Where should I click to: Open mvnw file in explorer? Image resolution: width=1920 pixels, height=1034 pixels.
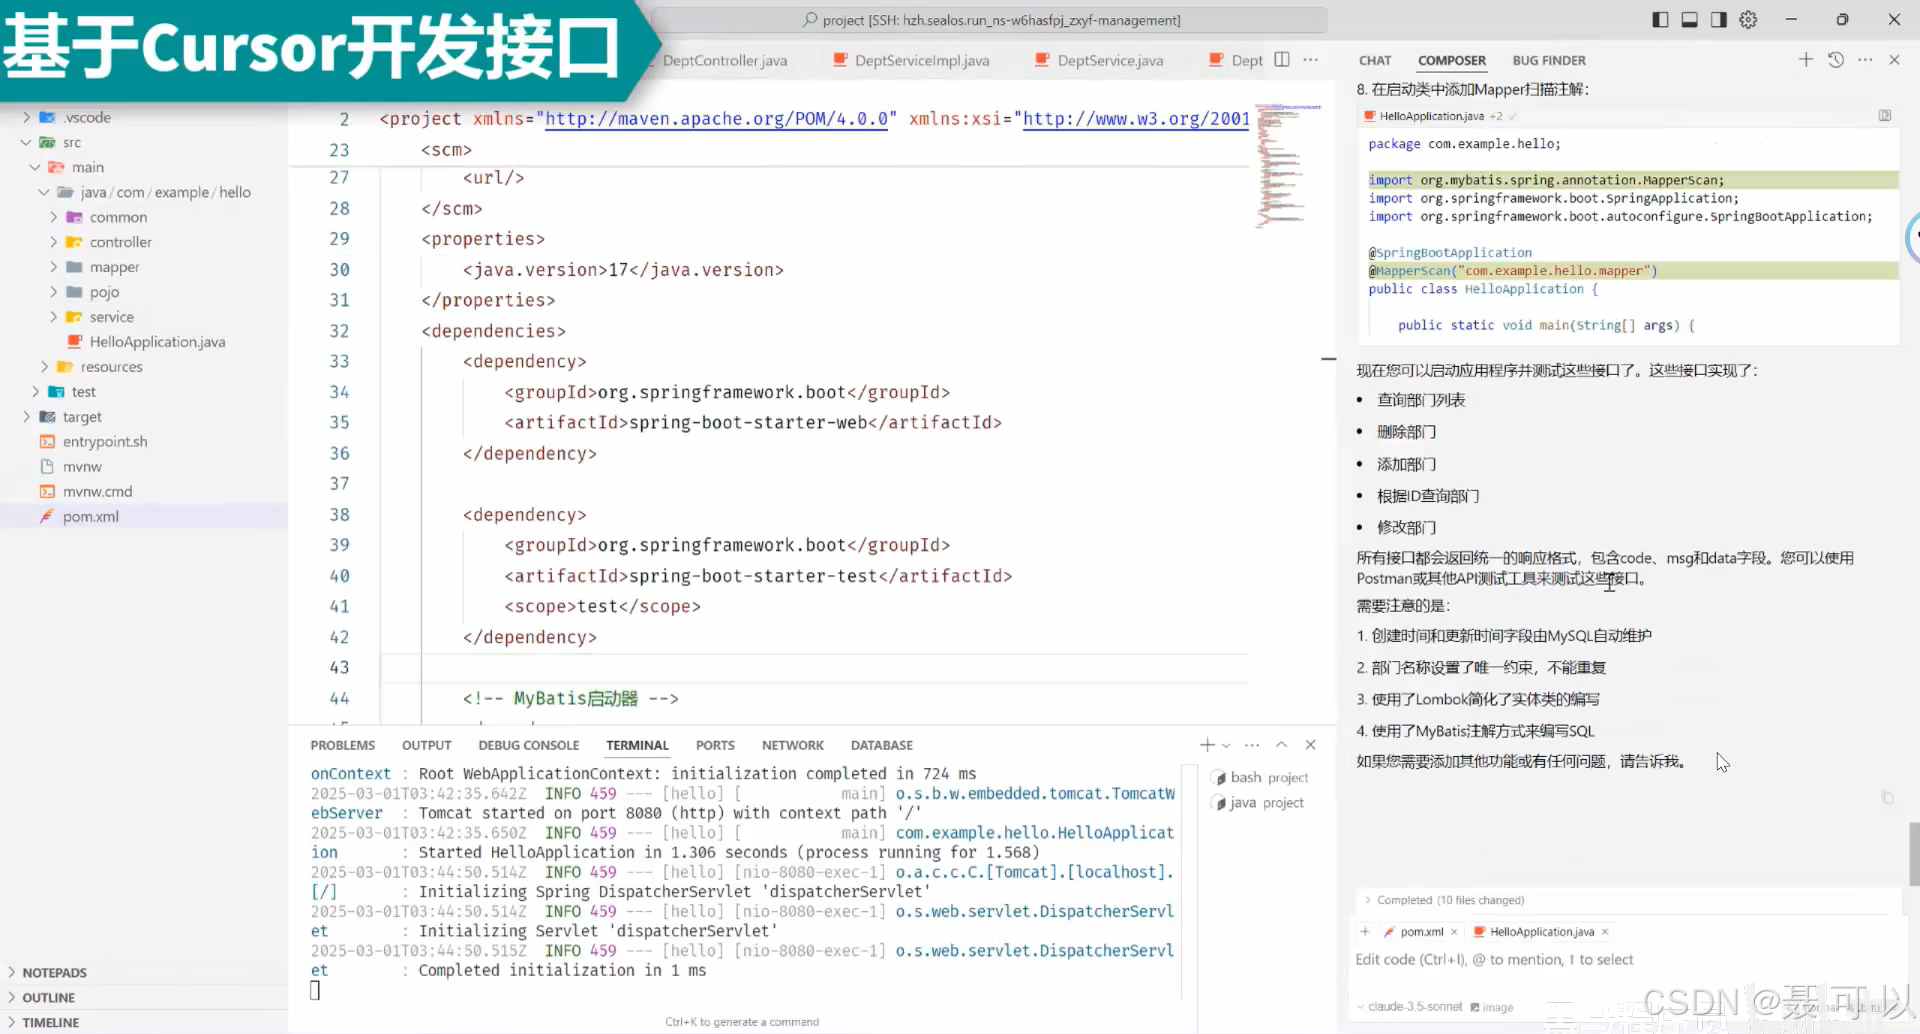coord(82,467)
